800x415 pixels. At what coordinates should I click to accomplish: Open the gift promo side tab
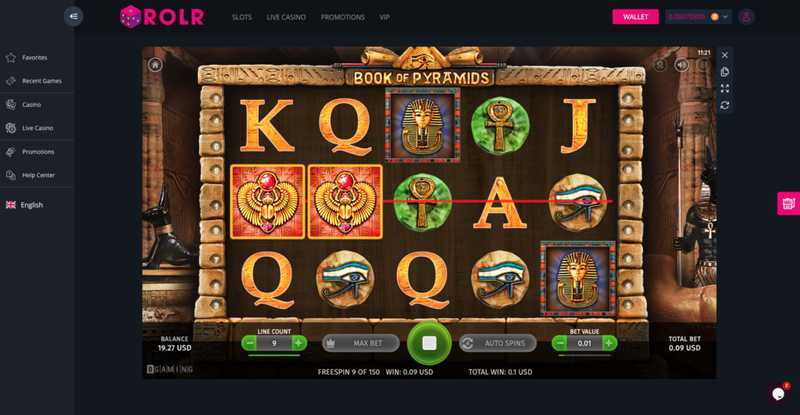(x=788, y=203)
